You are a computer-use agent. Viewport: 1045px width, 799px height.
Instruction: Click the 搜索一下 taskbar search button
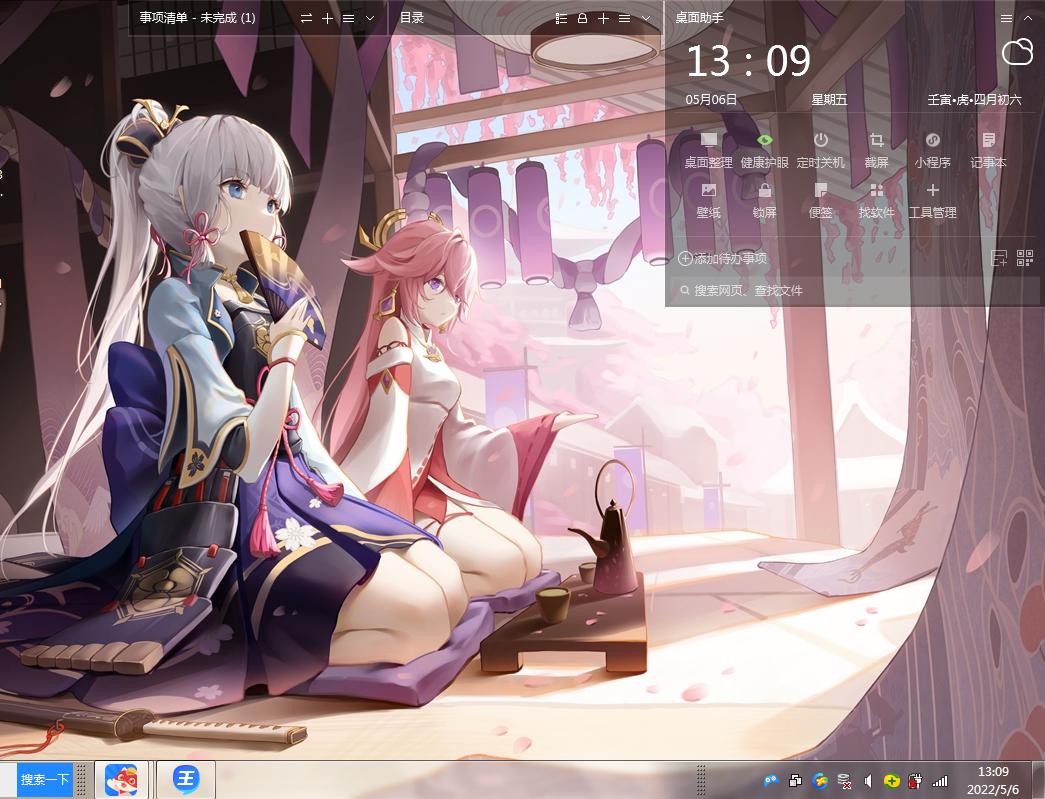(x=45, y=779)
